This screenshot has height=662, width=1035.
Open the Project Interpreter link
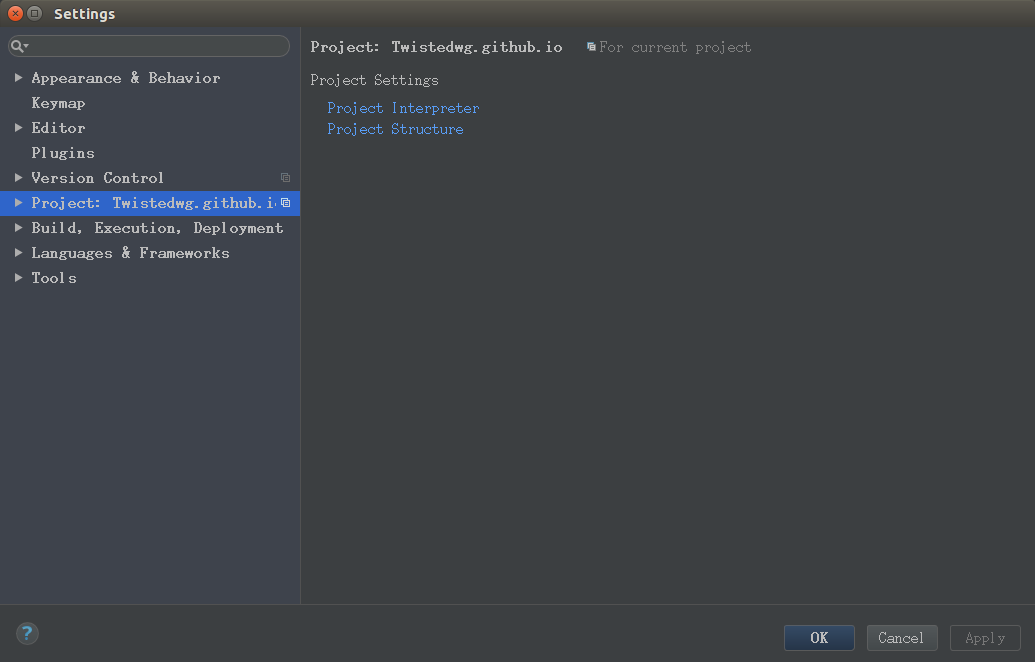pos(403,108)
